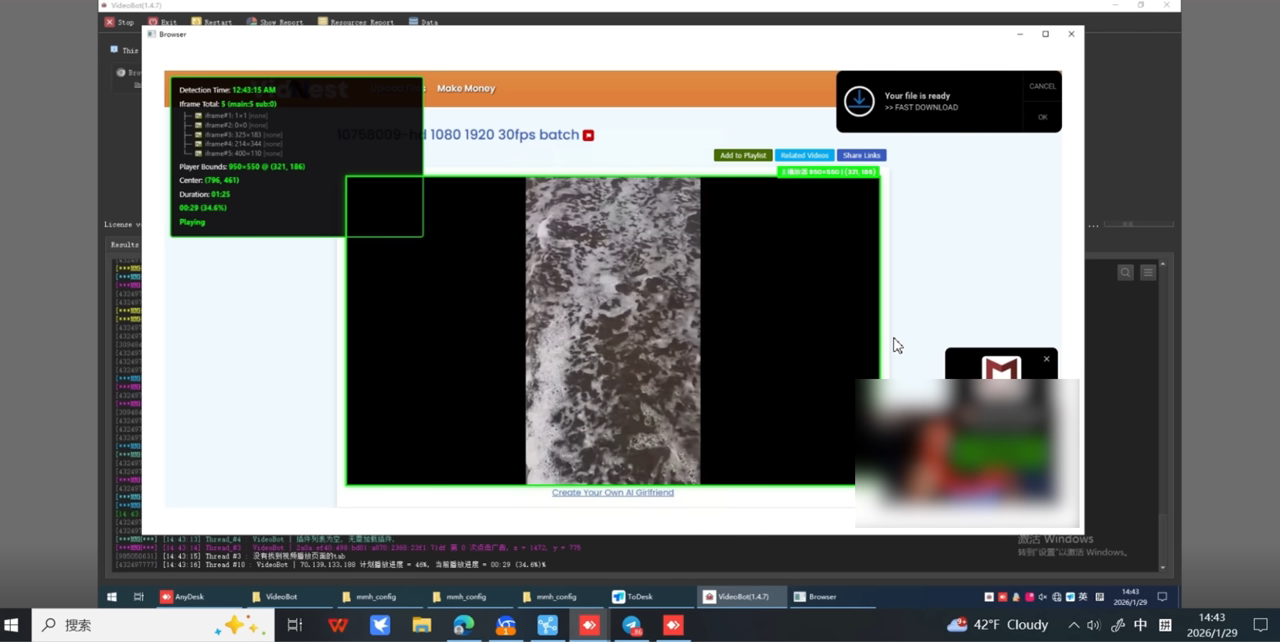
Task: Switch to the AnyDesk taskbar window
Action: click(x=182, y=597)
